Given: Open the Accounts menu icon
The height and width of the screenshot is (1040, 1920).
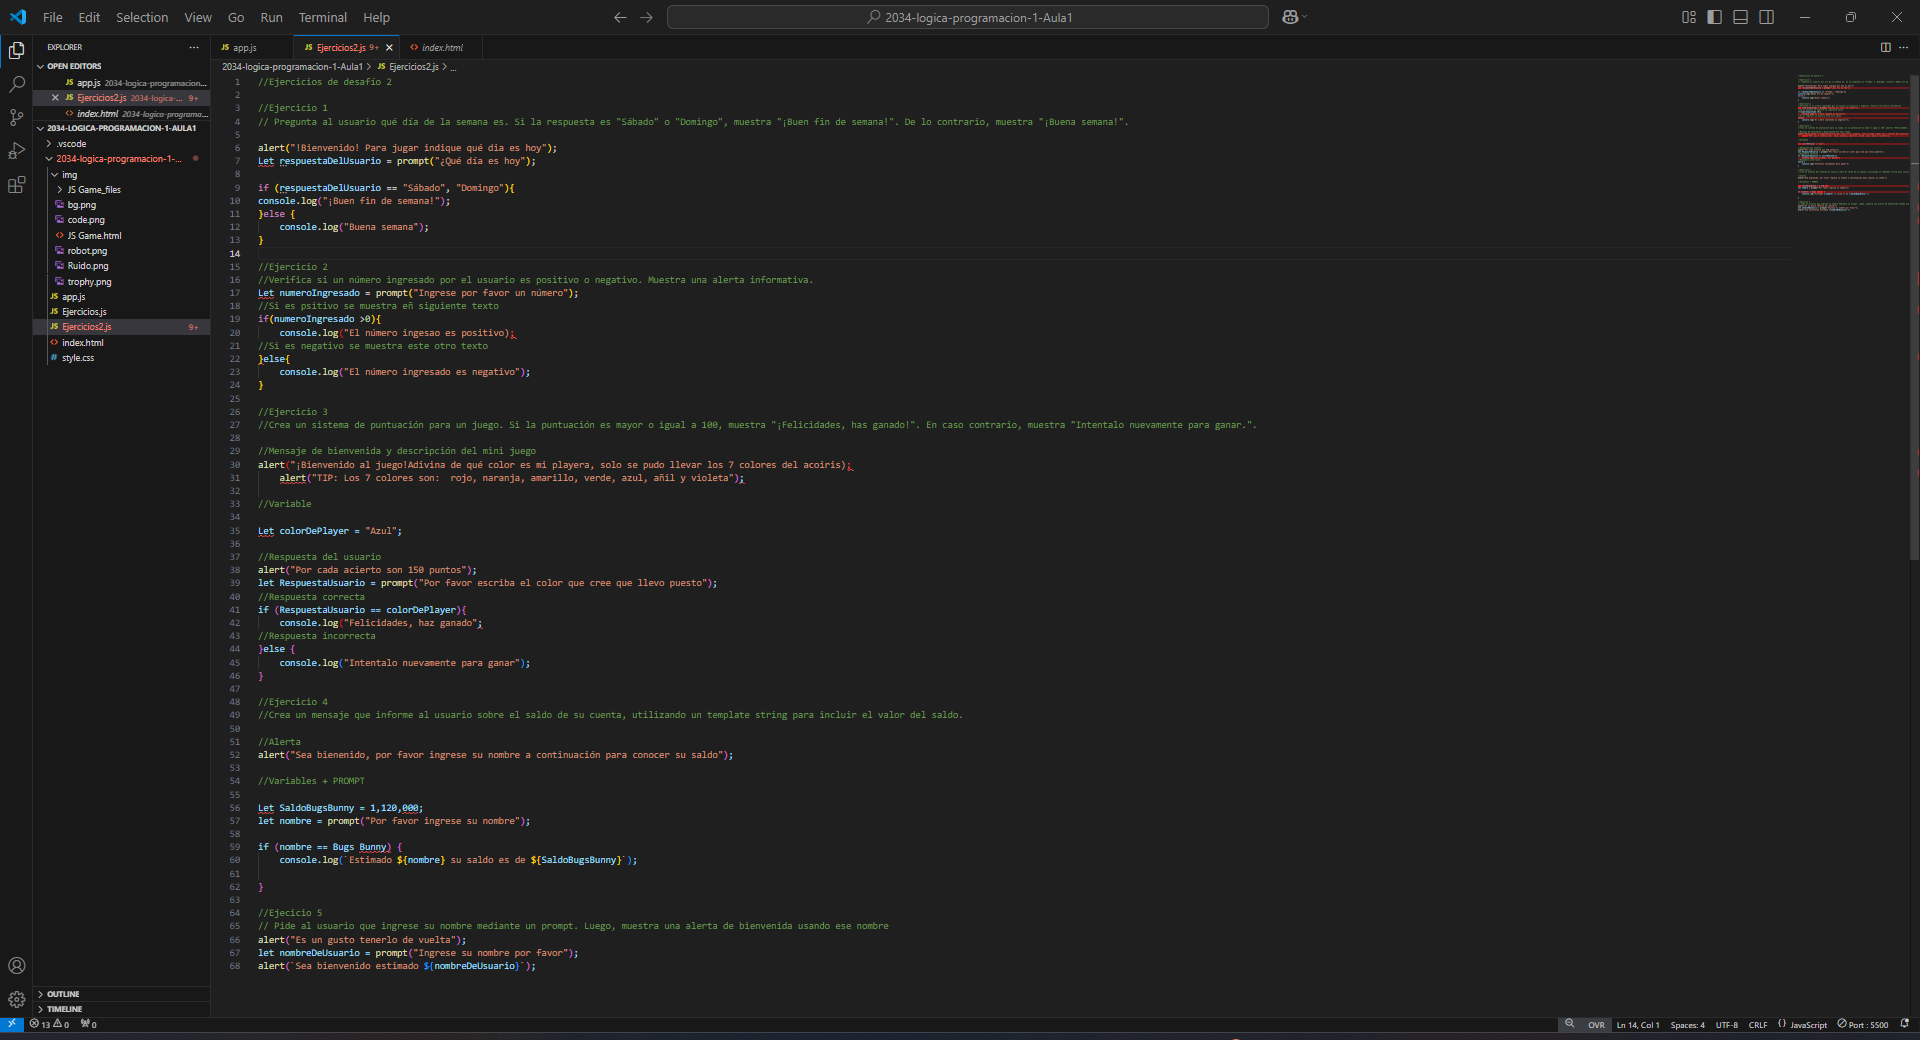Looking at the screenshot, I should (x=16, y=966).
